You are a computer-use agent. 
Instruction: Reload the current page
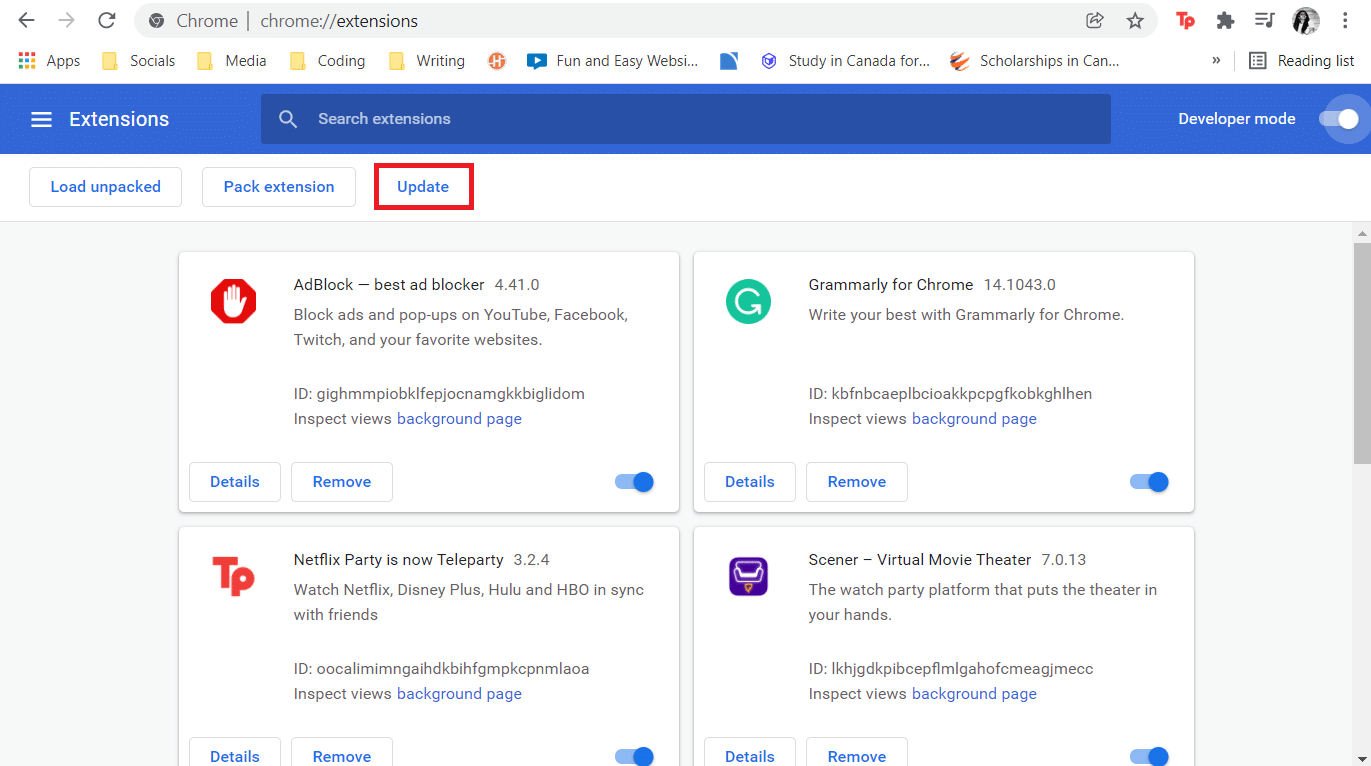(106, 21)
